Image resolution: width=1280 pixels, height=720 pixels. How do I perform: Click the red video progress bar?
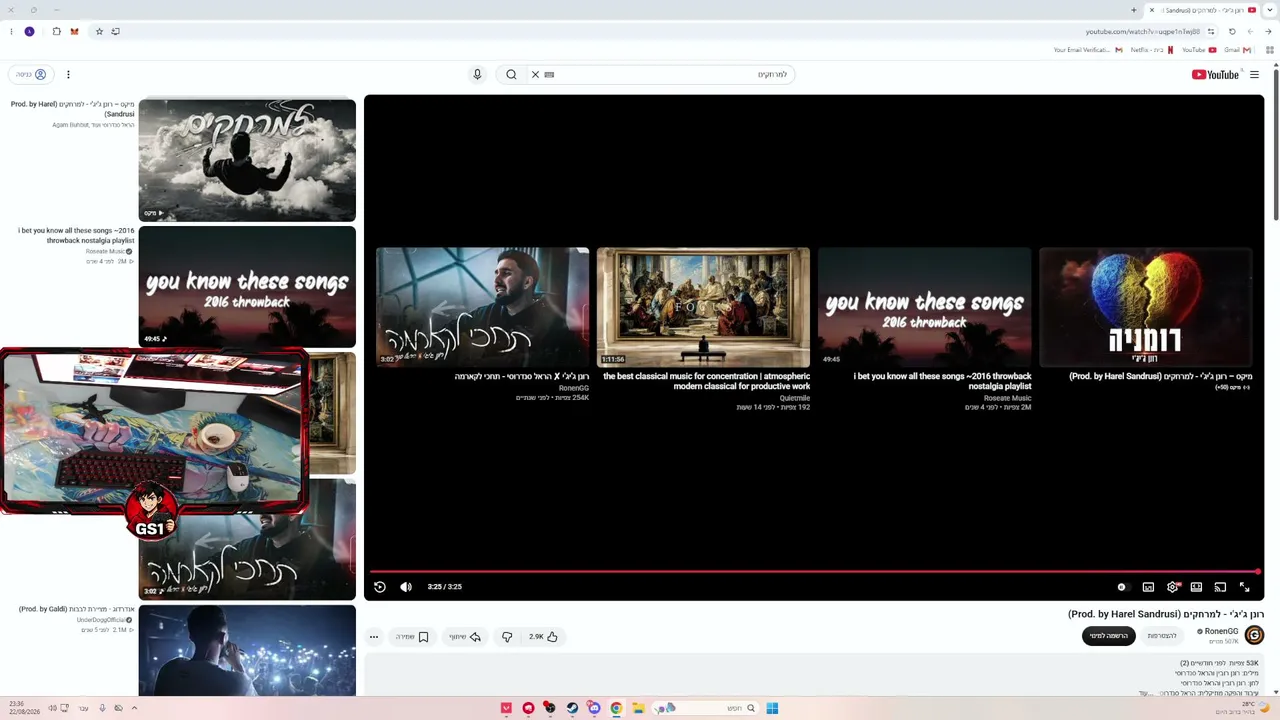814,572
